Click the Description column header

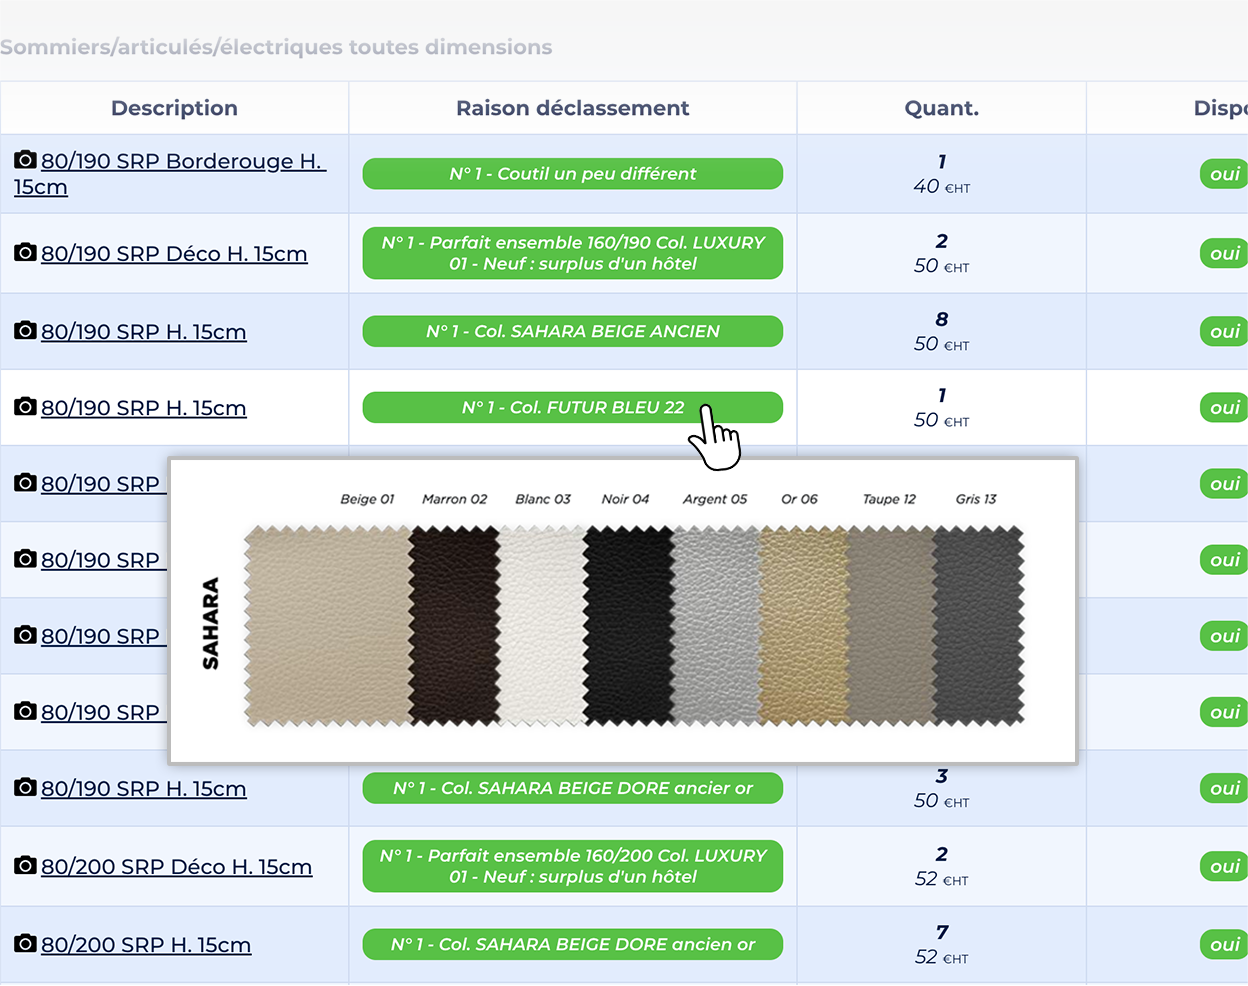(x=174, y=108)
